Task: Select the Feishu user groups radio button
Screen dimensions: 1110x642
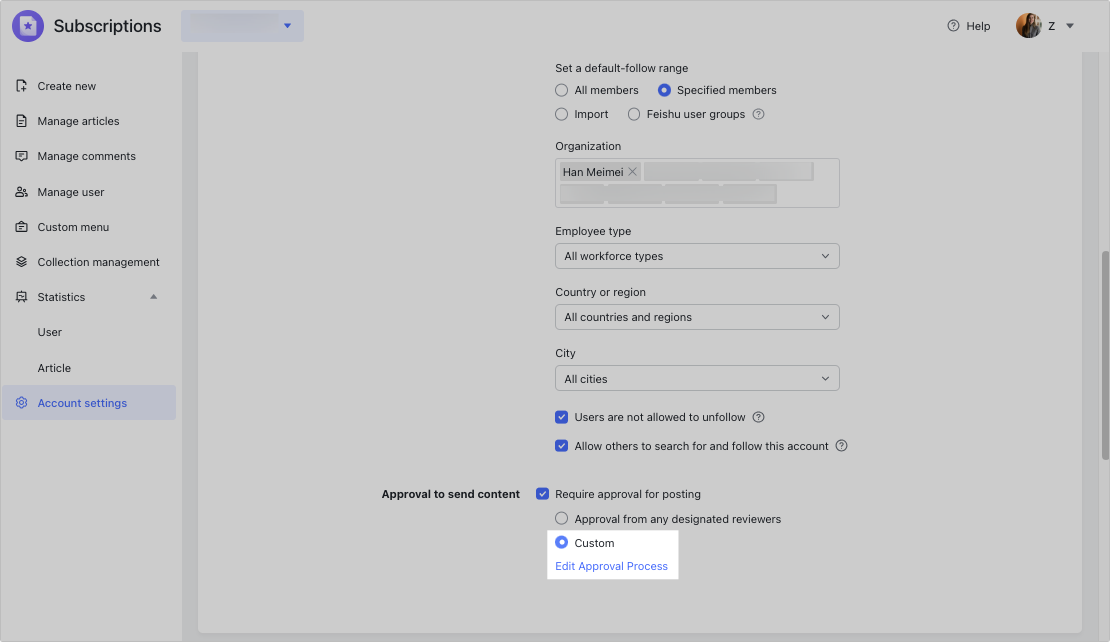Action: [634, 114]
